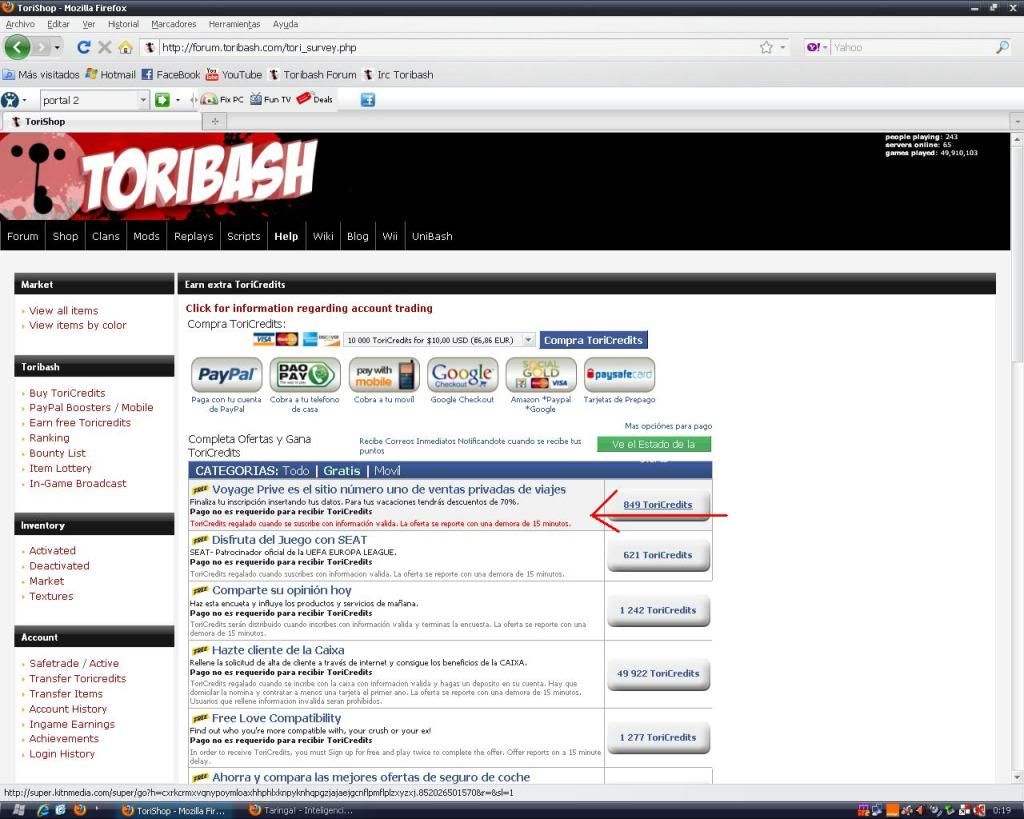Focus the Yahoo search field
The height and width of the screenshot is (819, 1024).
tap(912, 47)
